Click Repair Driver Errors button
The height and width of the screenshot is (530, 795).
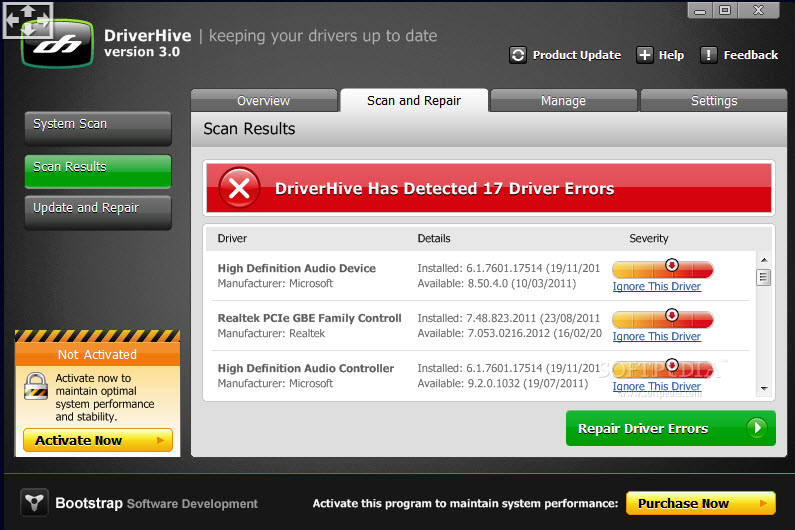point(671,428)
